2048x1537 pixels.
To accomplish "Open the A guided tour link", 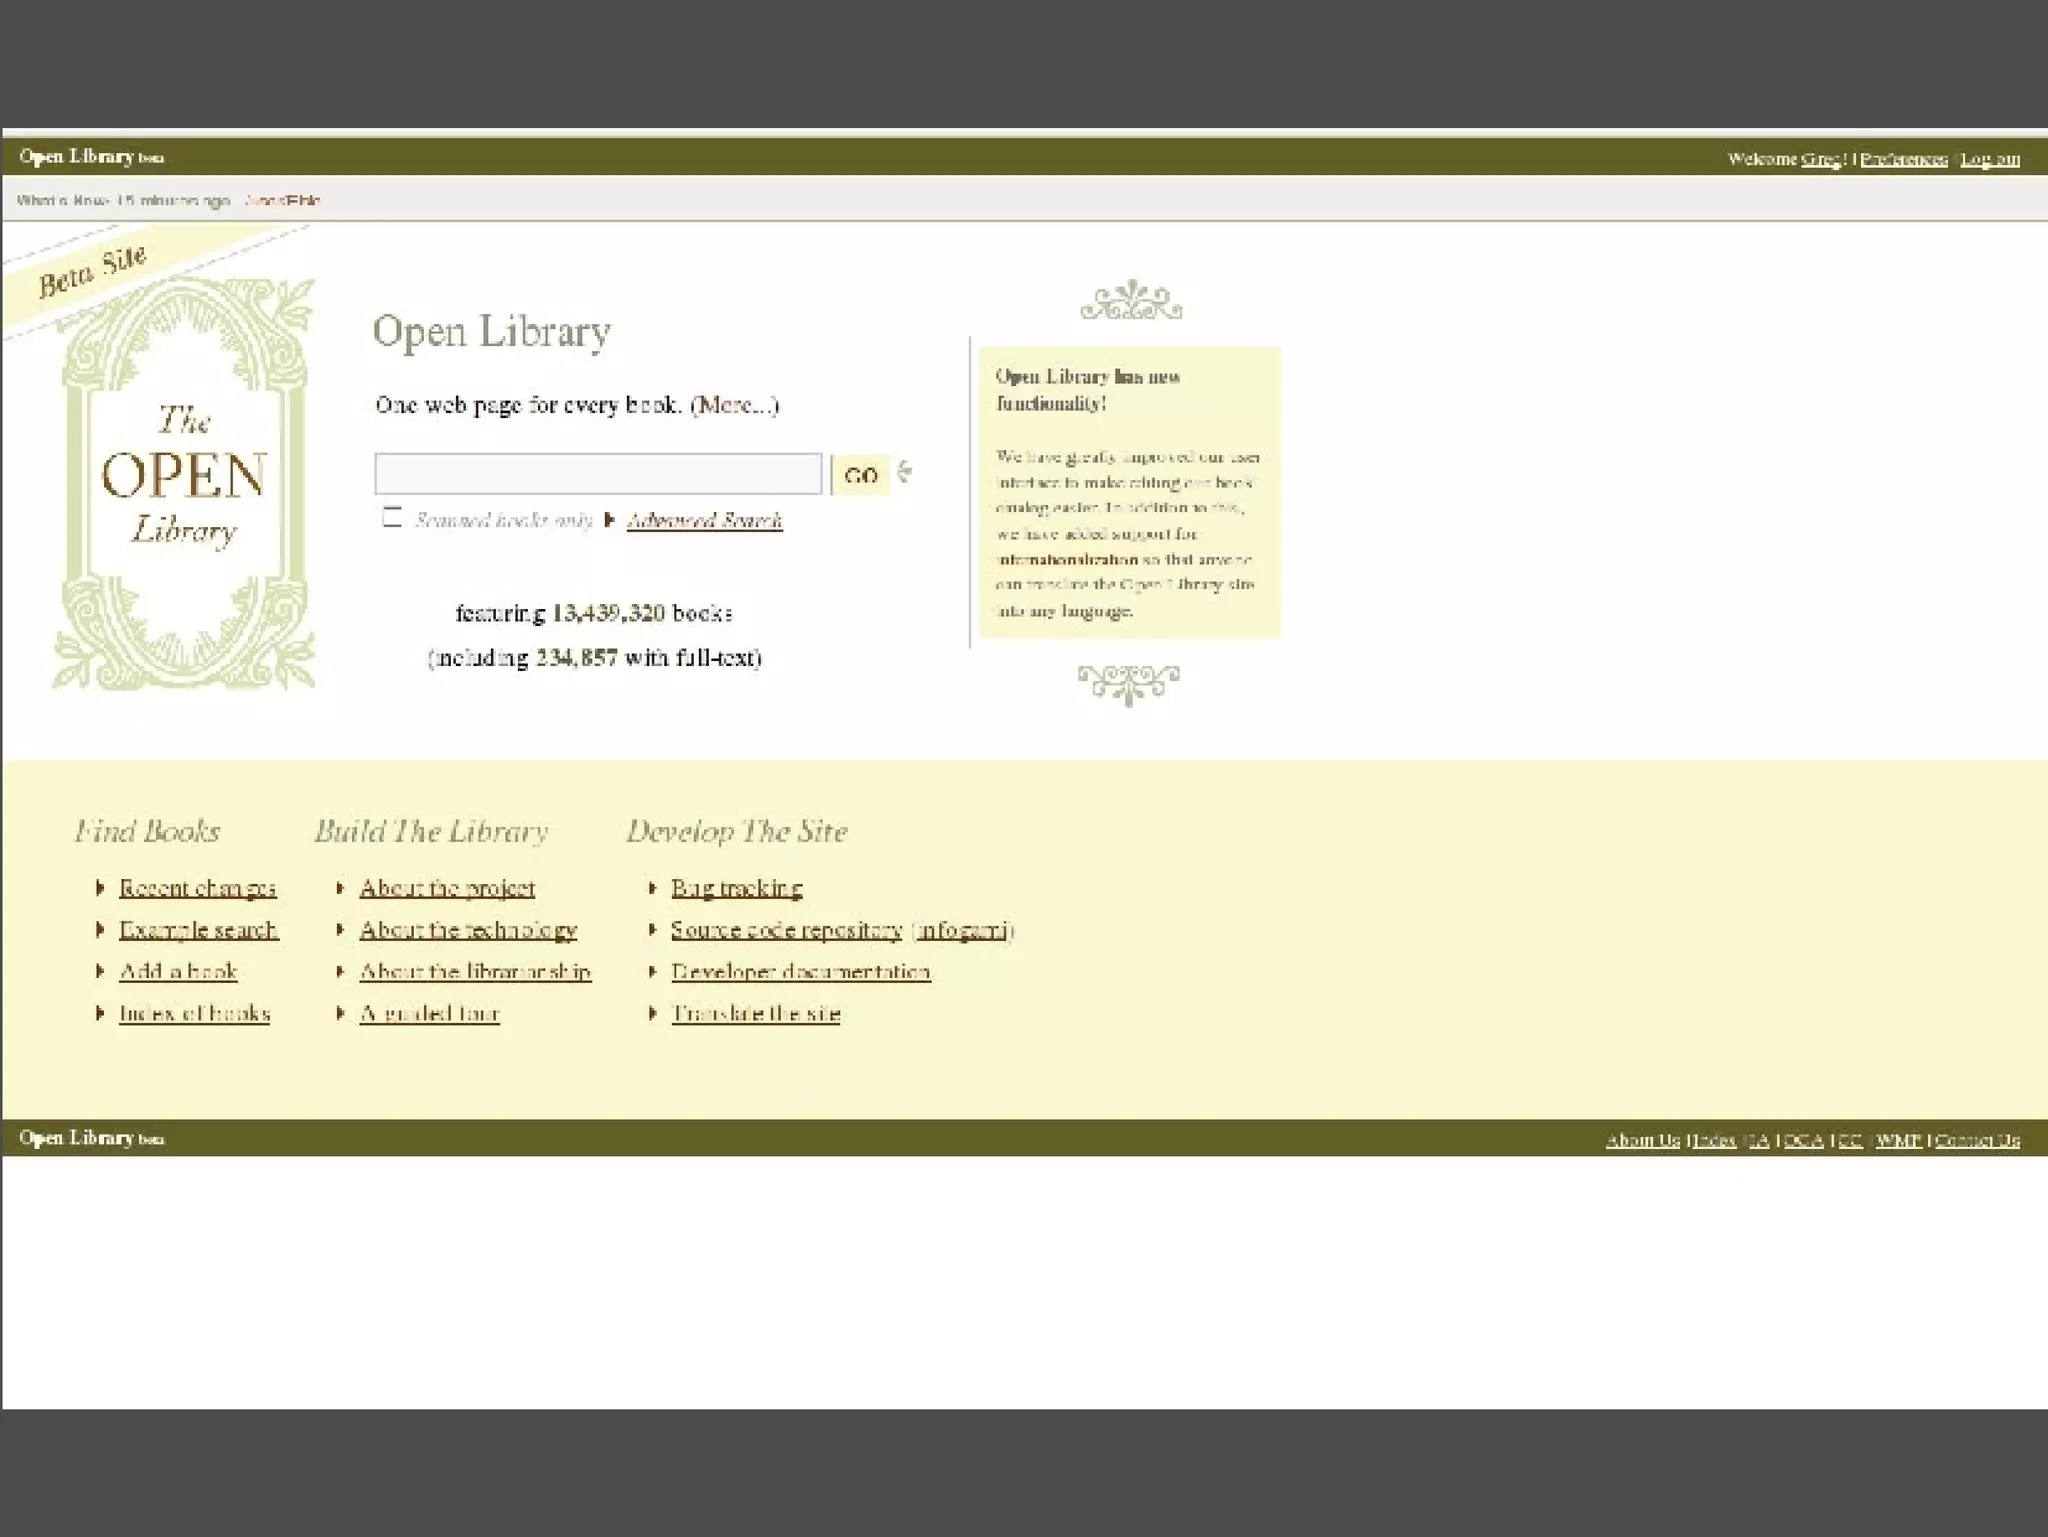I will tap(429, 1013).
